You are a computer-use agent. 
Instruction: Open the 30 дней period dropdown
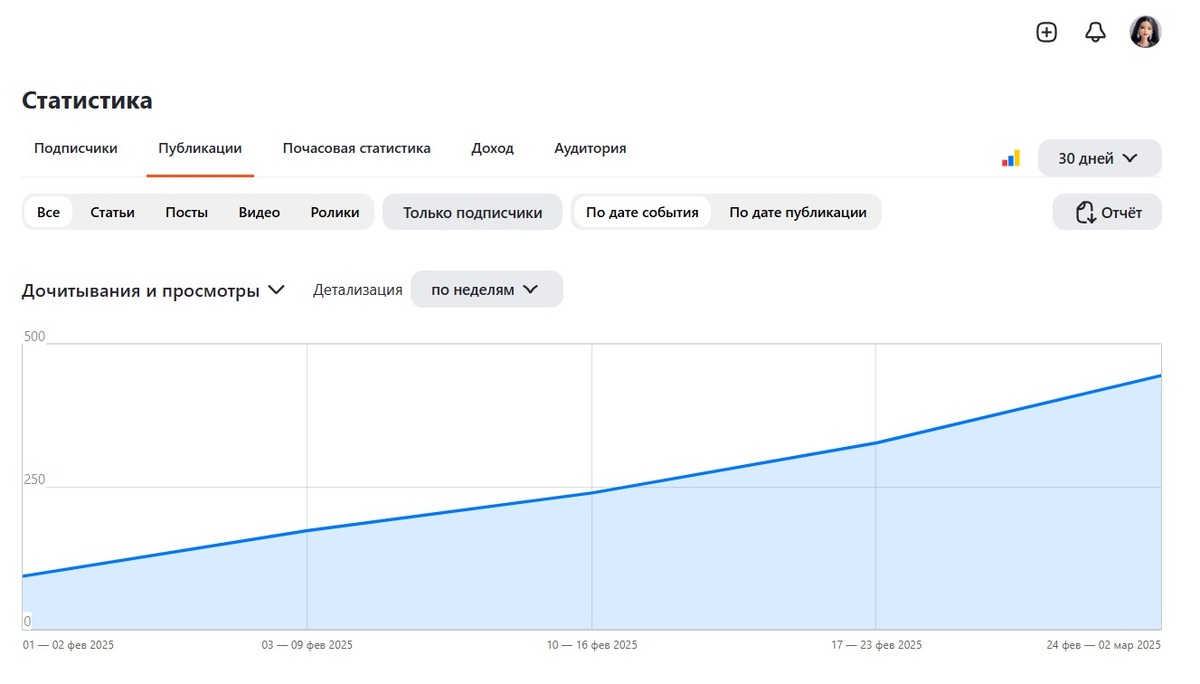pyautogui.click(x=1100, y=157)
